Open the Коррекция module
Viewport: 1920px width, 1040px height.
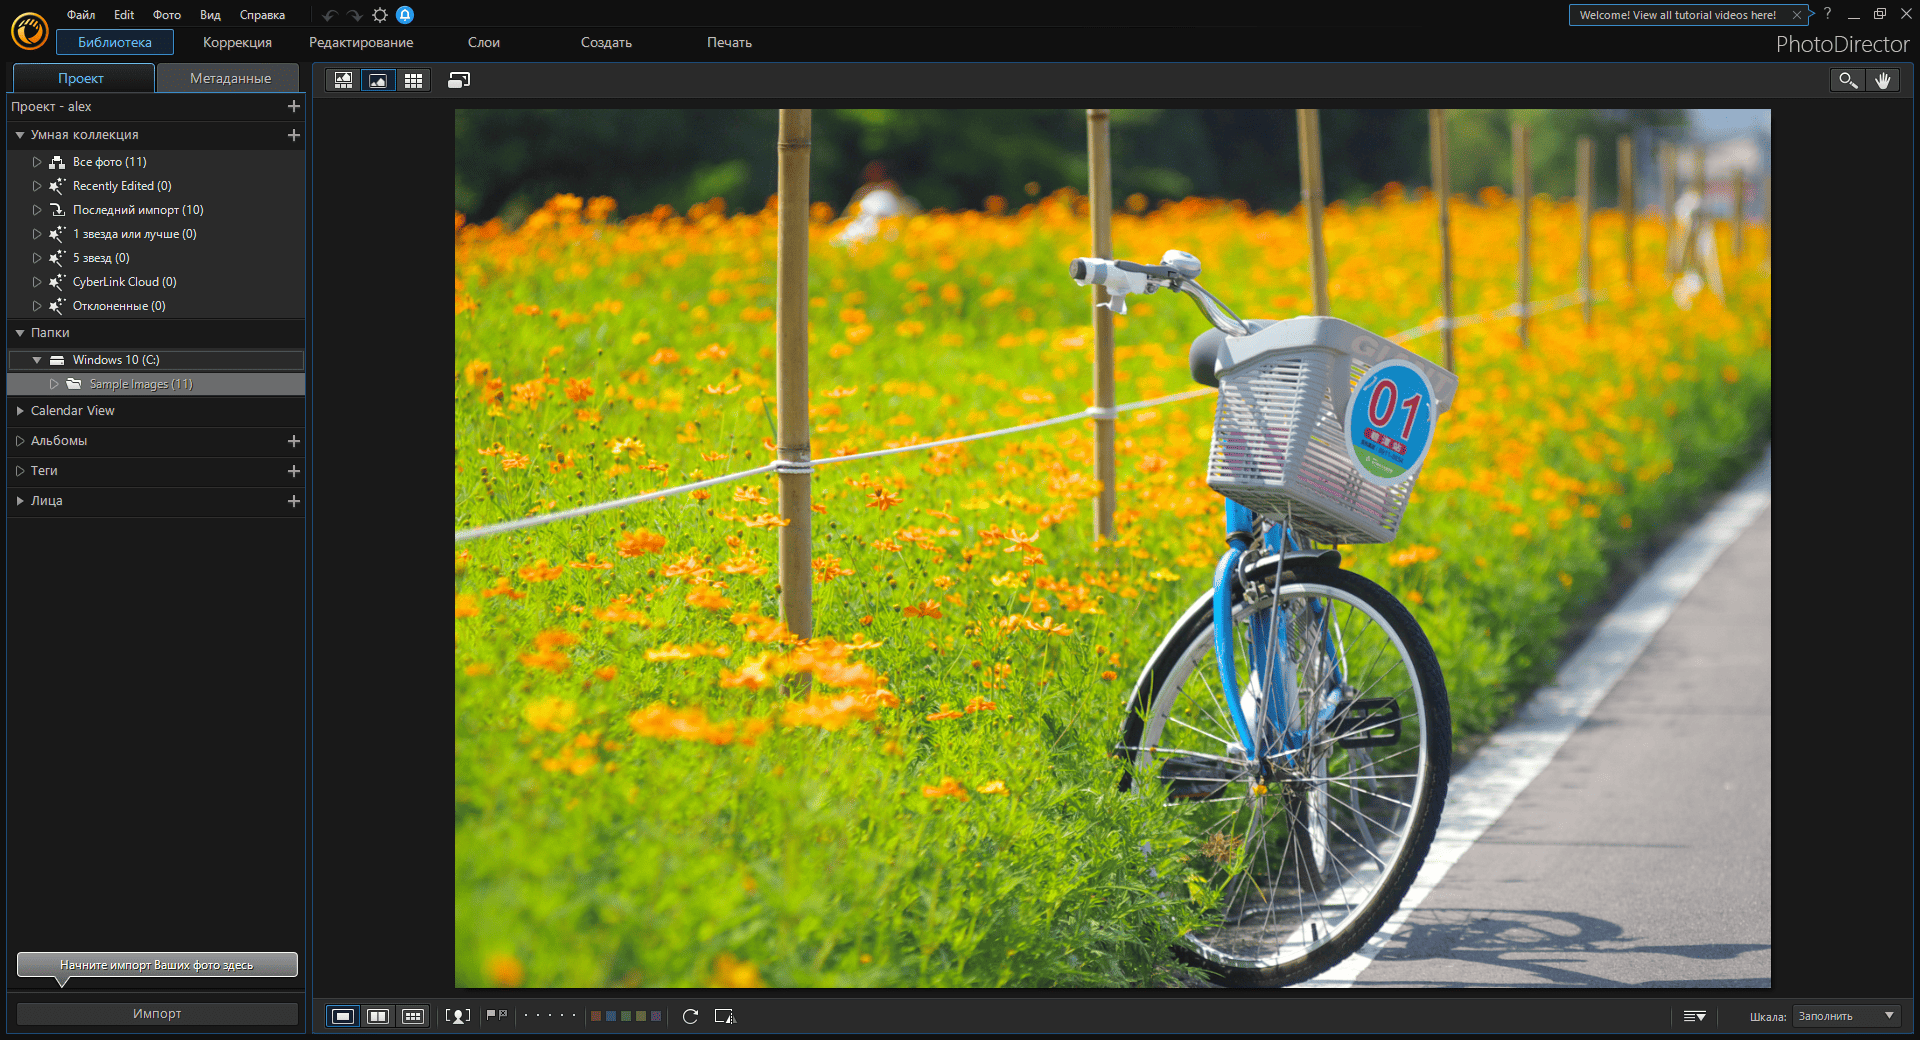click(237, 42)
